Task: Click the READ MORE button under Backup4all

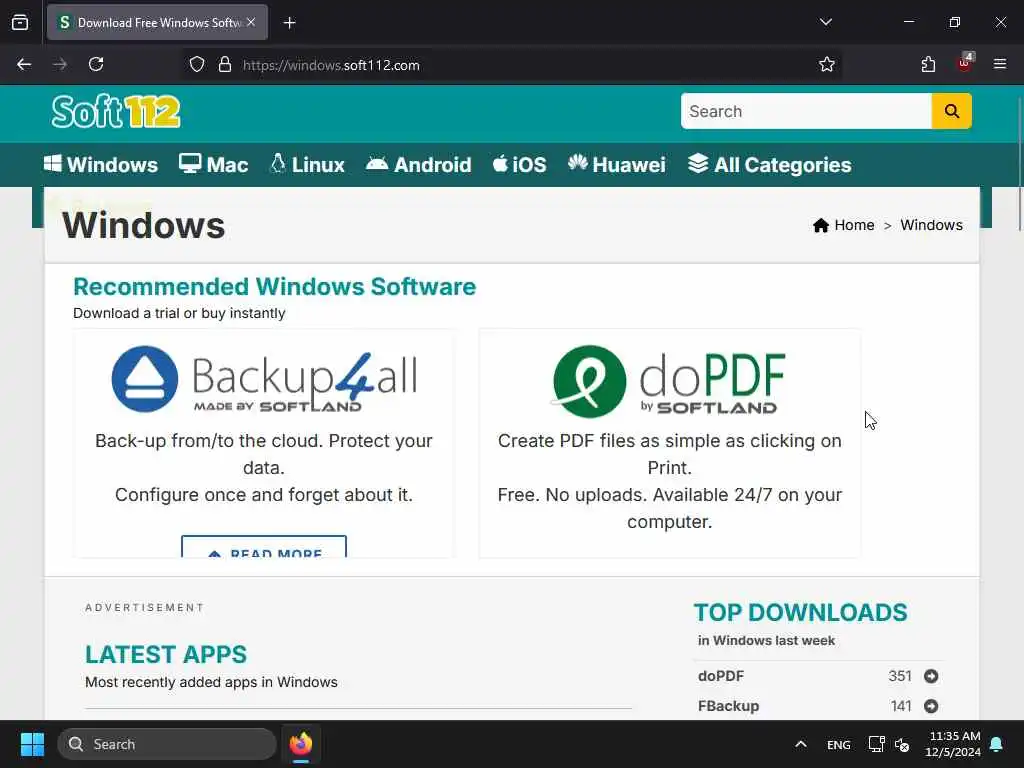Action: click(264, 547)
